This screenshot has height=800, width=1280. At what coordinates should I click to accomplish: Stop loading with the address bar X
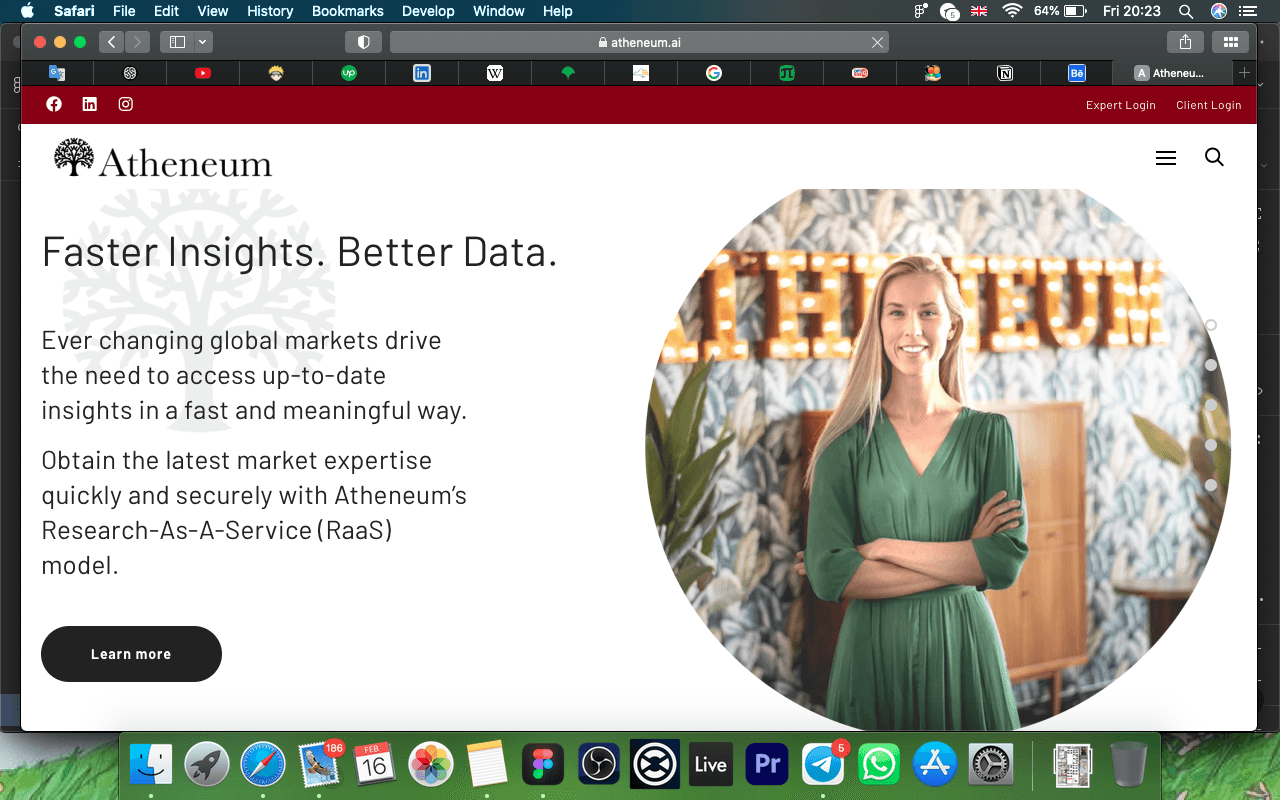877,42
